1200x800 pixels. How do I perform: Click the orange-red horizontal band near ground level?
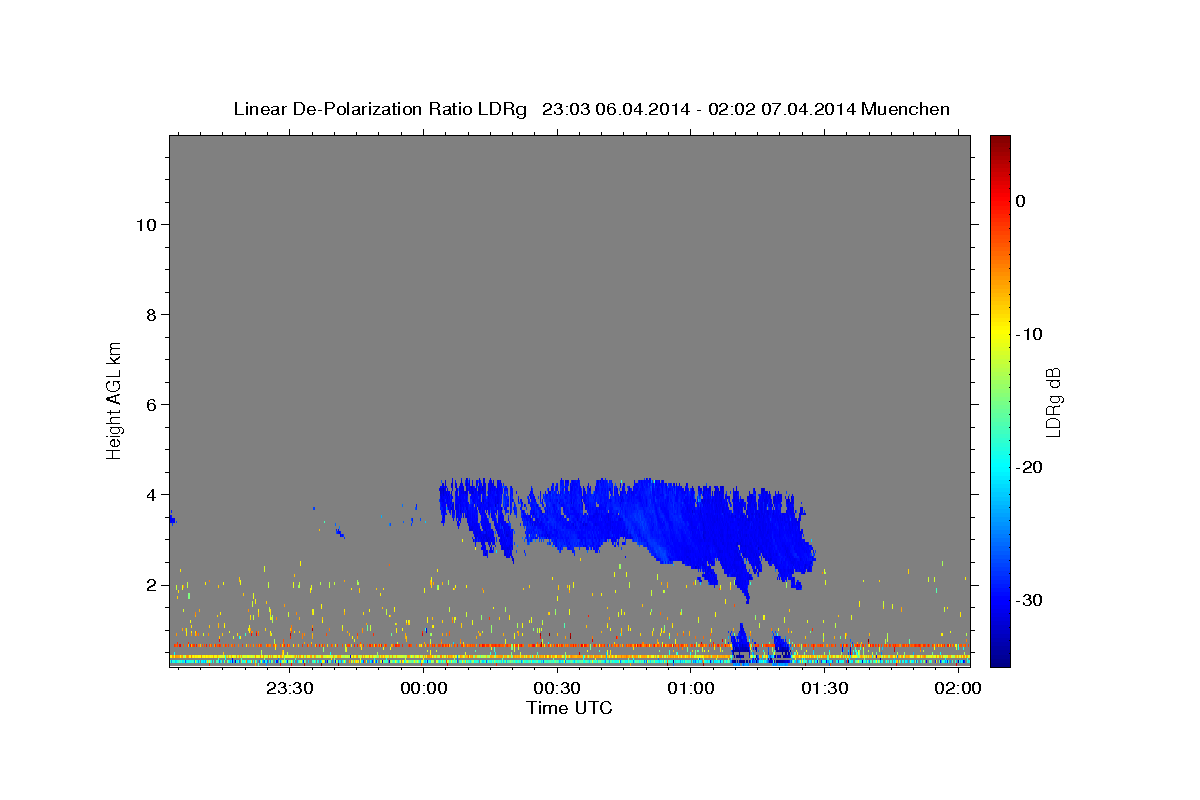(569, 646)
